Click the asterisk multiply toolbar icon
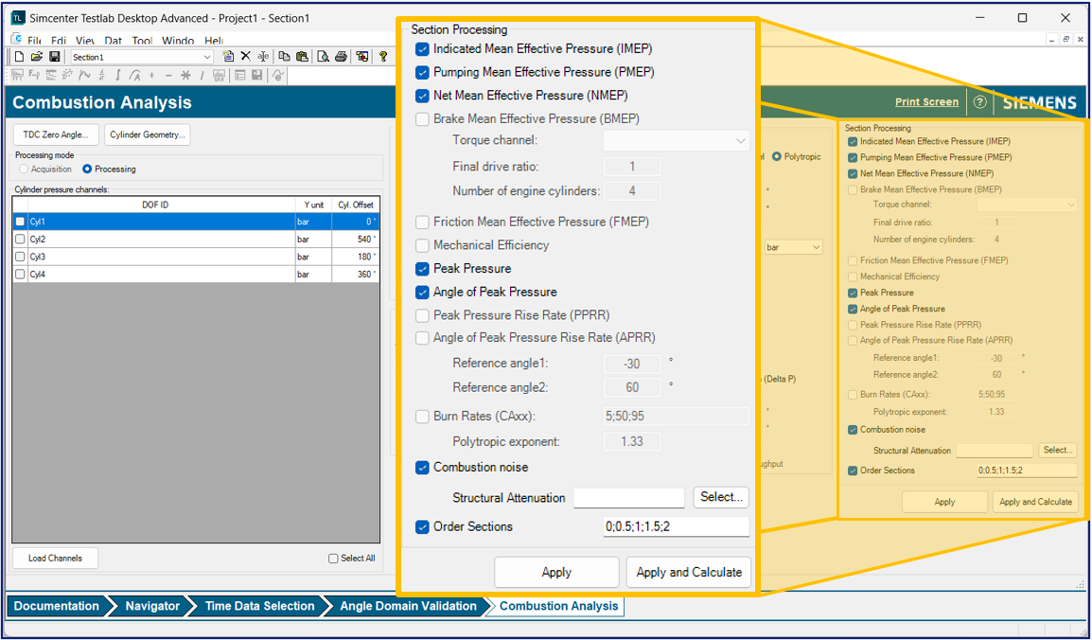The width and height of the screenshot is (1092, 640). [x=185, y=75]
